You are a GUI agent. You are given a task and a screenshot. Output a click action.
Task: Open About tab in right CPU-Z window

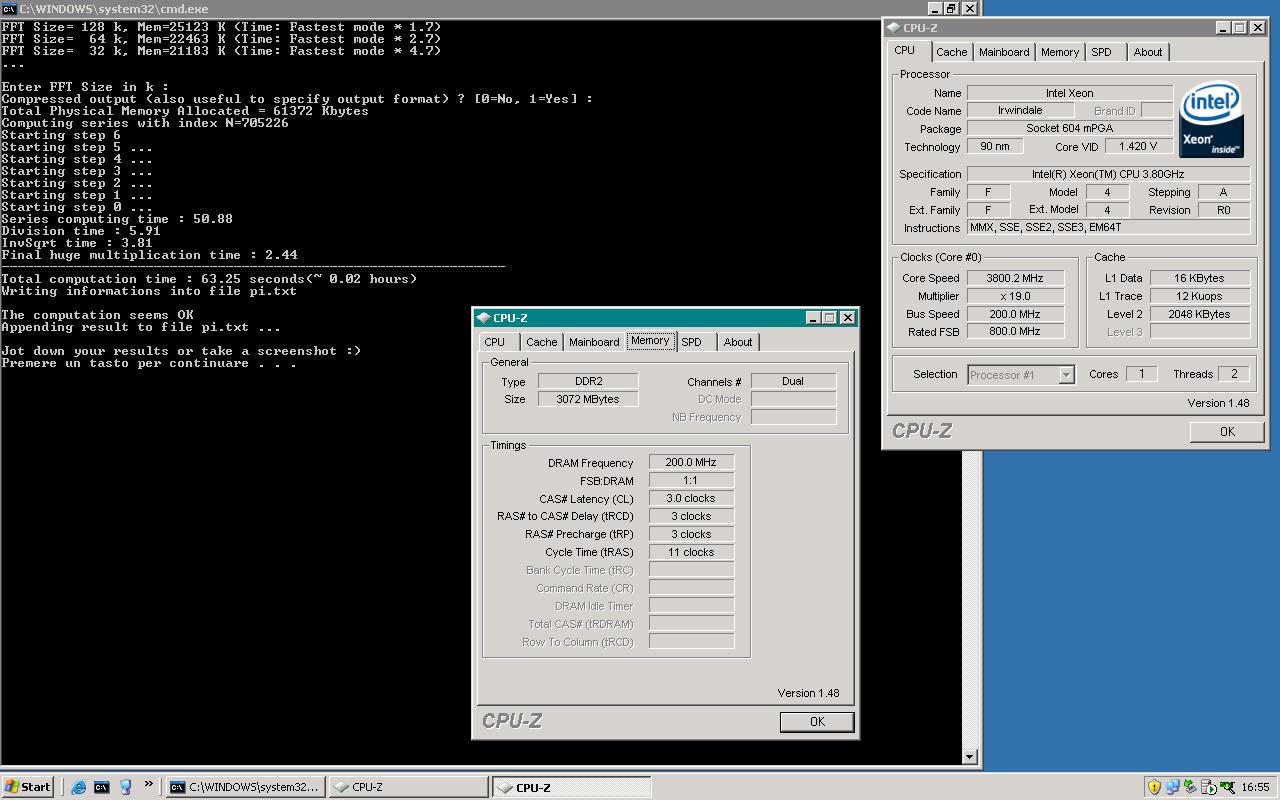pyautogui.click(x=1148, y=52)
